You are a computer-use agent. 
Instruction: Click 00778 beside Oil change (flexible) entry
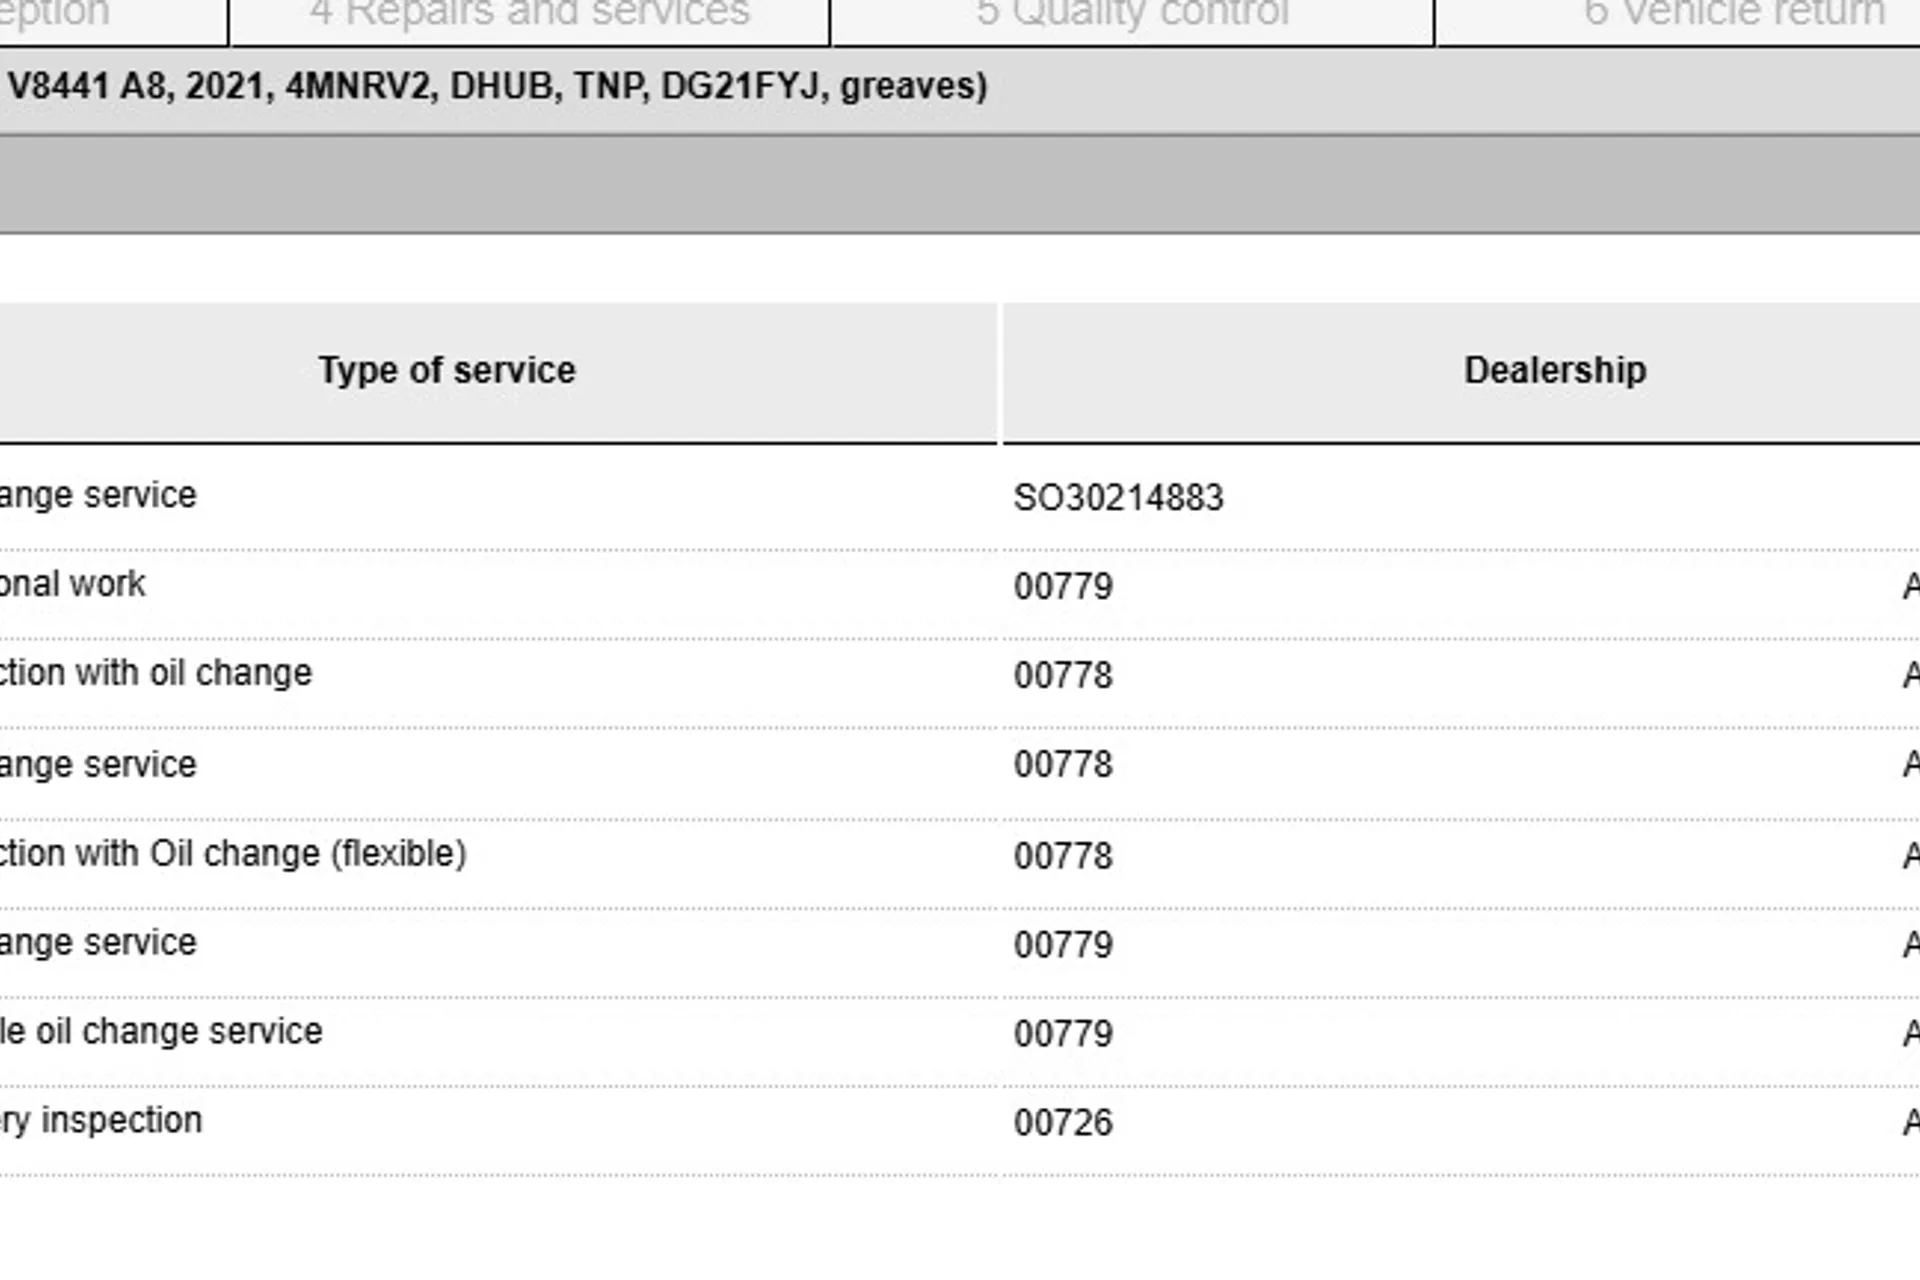point(1063,856)
